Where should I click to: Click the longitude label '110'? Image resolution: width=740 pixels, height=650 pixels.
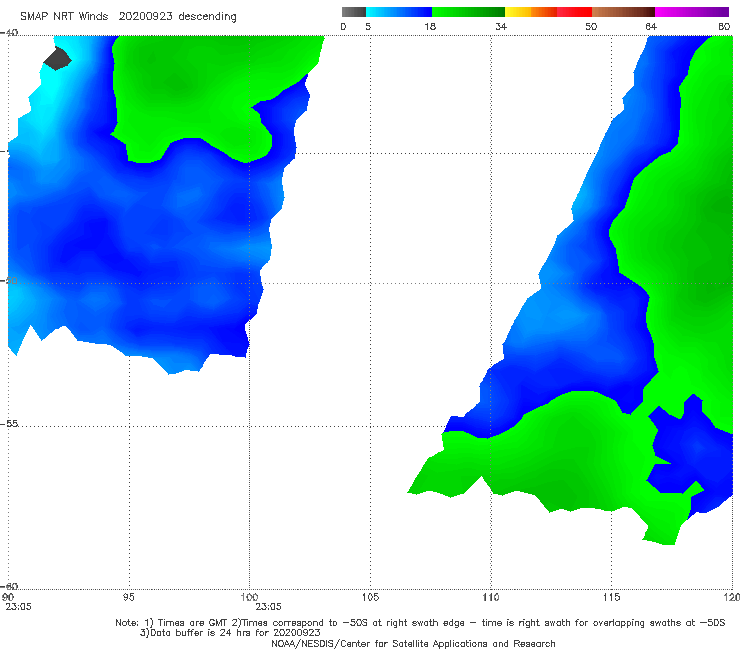tap(490, 597)
